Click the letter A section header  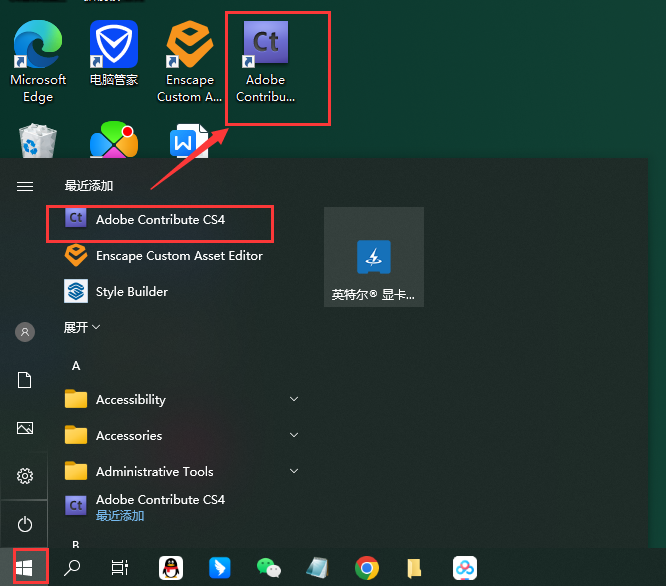coord(76,366)
